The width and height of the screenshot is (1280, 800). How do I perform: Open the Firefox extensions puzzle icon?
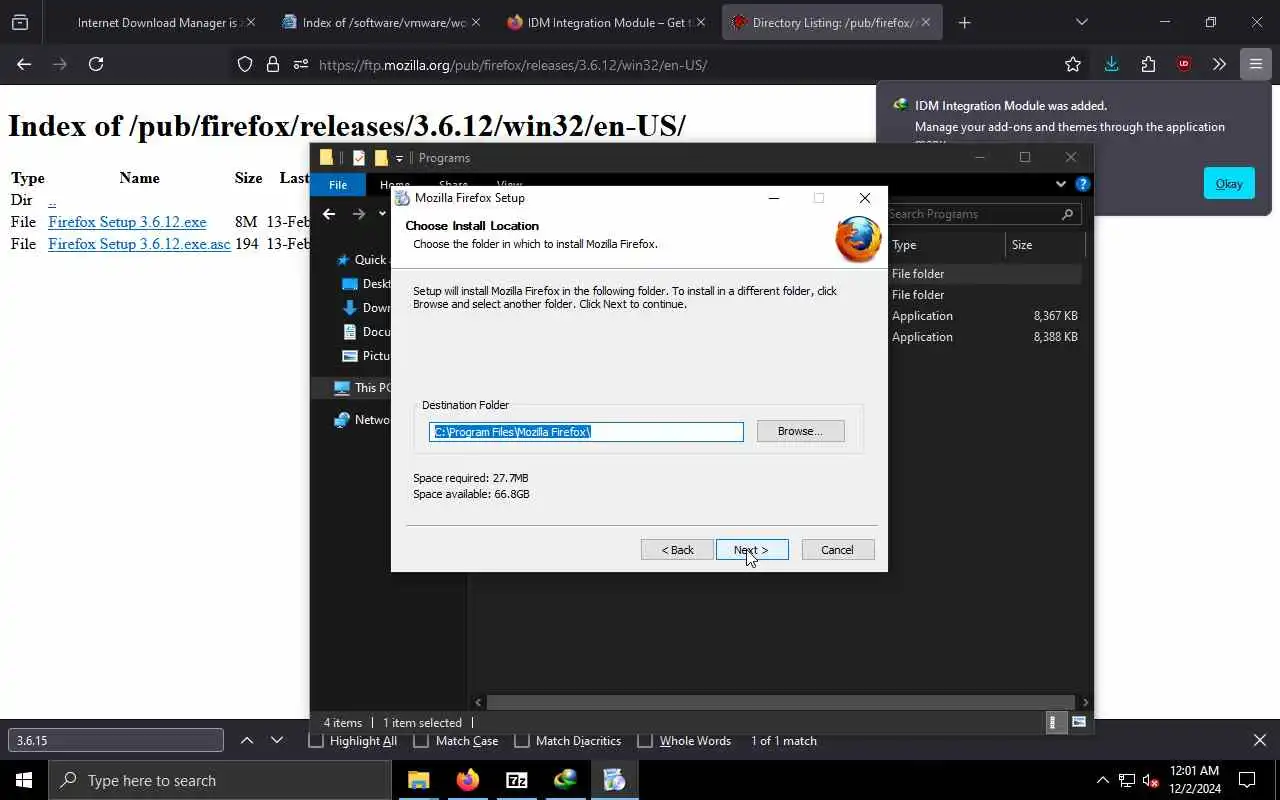click(1148, 64)
